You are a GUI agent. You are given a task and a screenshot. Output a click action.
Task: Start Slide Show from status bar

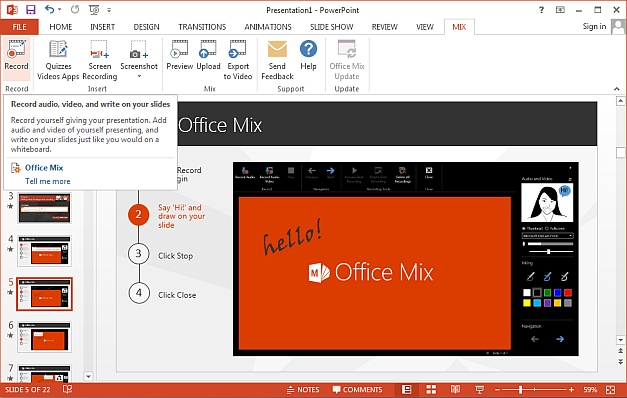tap(479, 389)
